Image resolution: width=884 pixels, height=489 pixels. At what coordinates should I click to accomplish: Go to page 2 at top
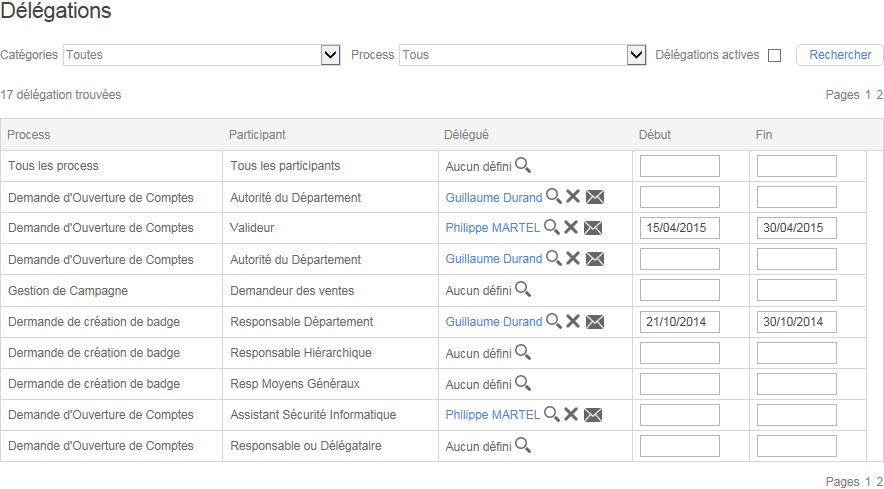pyautogui.click(x=880, y=95)
